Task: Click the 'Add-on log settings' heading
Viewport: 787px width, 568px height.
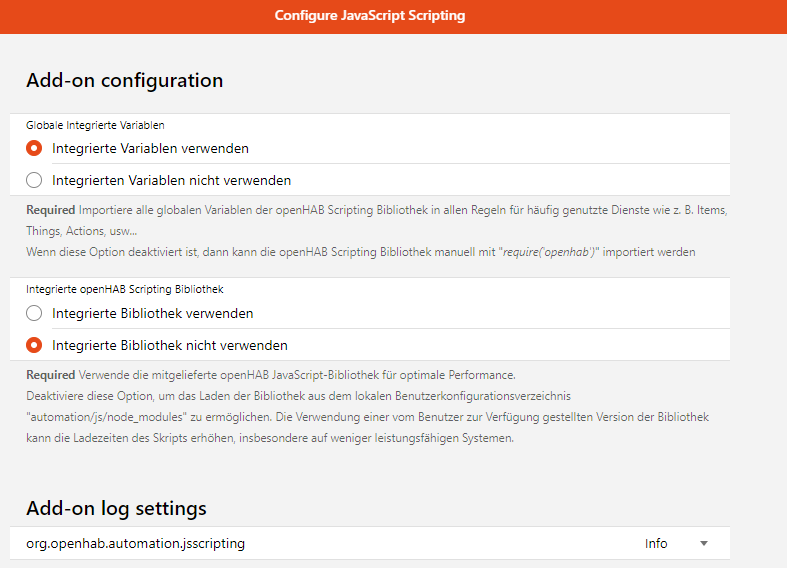Action: (116, 508)
